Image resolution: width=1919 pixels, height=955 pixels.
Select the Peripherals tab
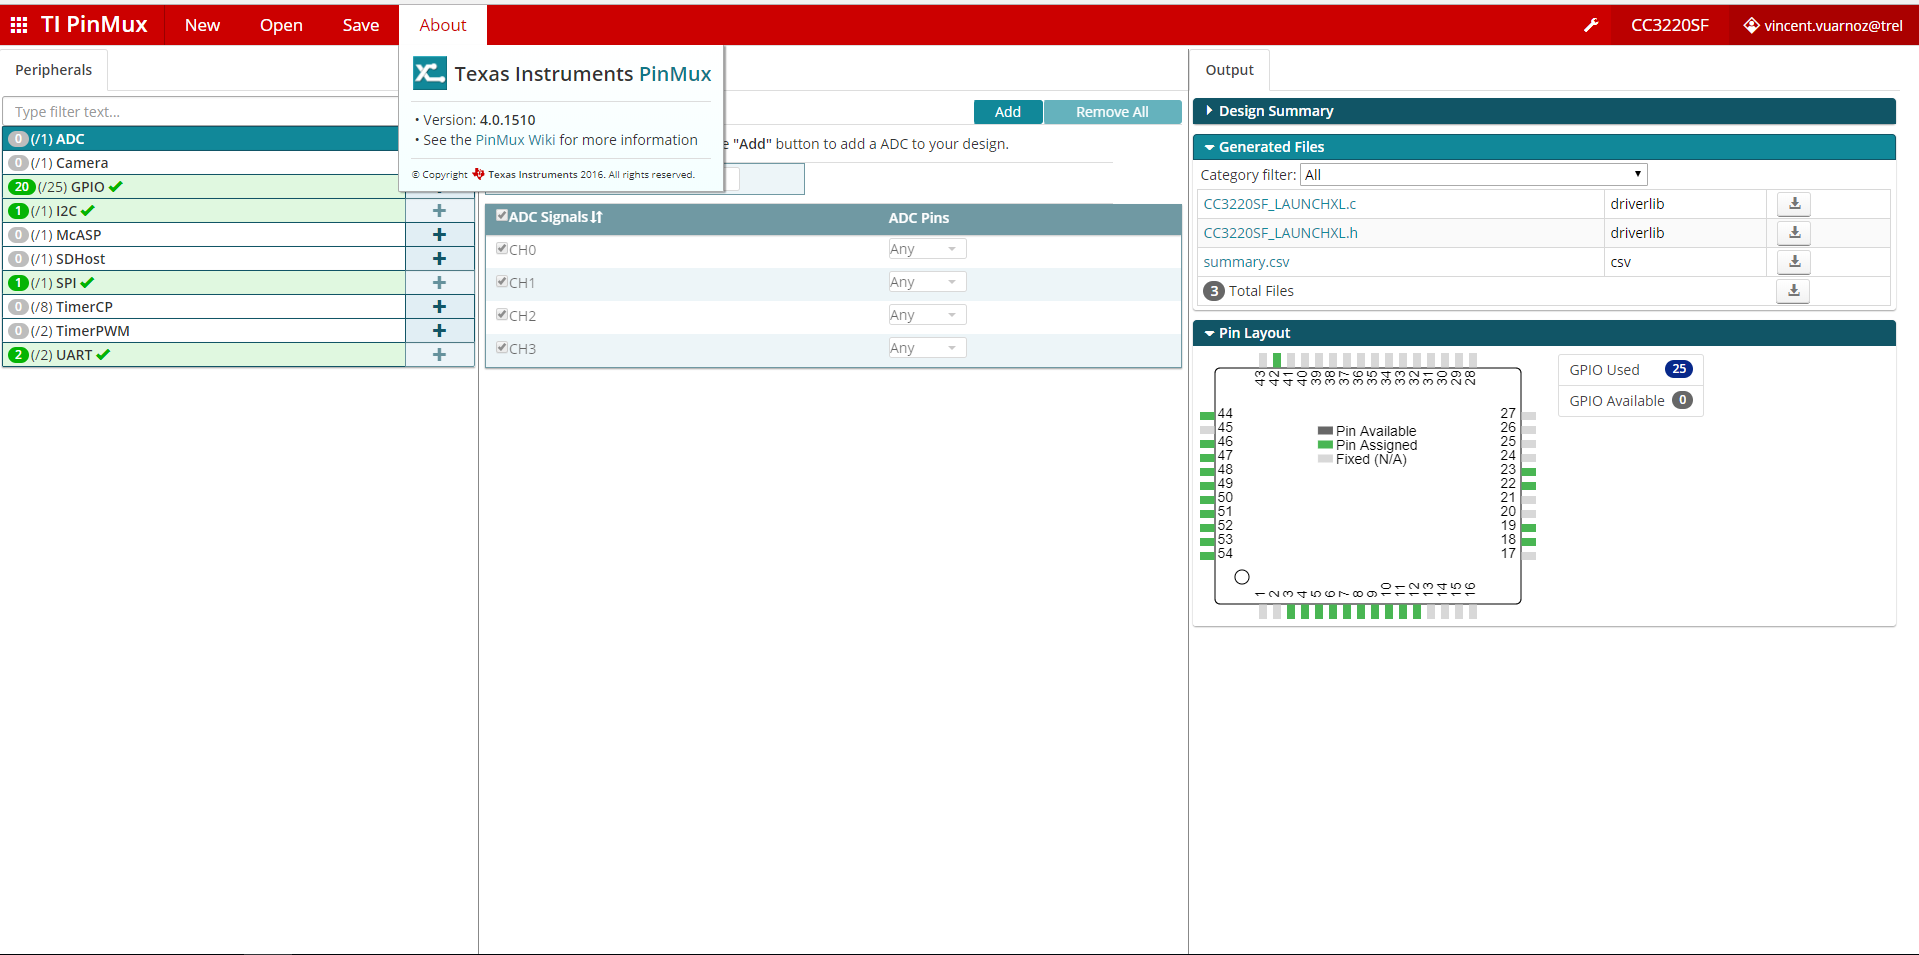[x=54, y=70]
